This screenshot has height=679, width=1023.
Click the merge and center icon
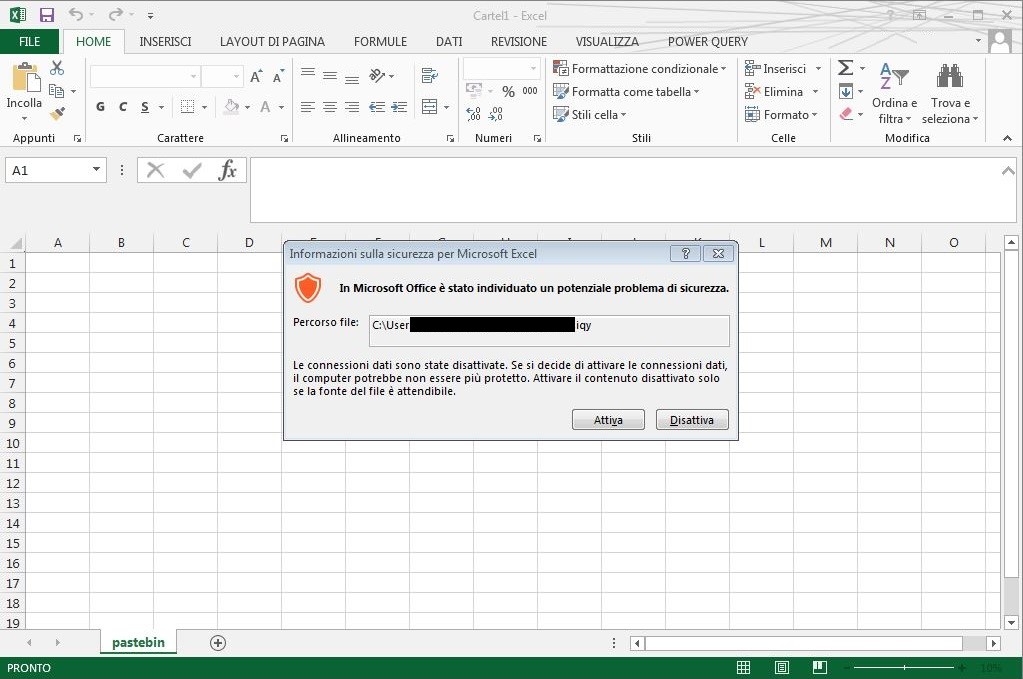pos(429,107)
